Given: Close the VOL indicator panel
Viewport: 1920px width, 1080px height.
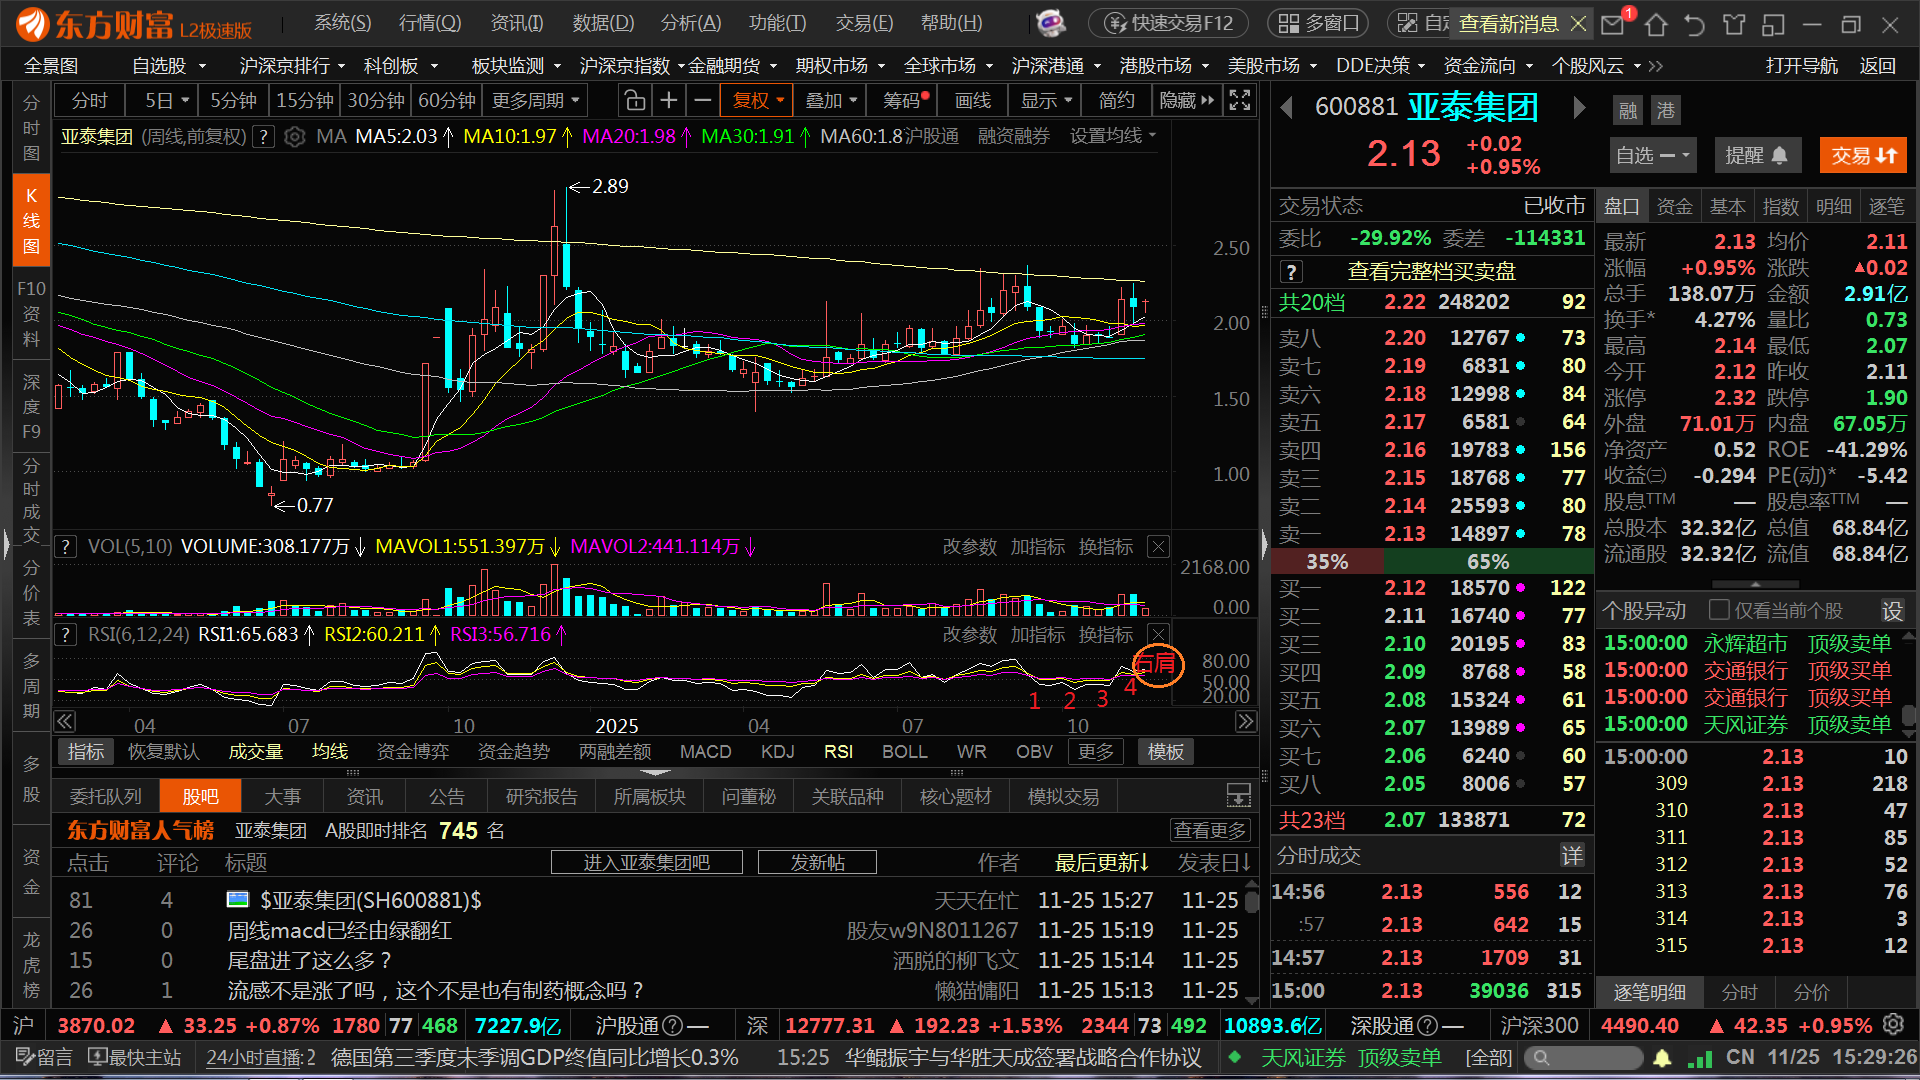Looking at the screenshot, I should [x=1158, y=547].
